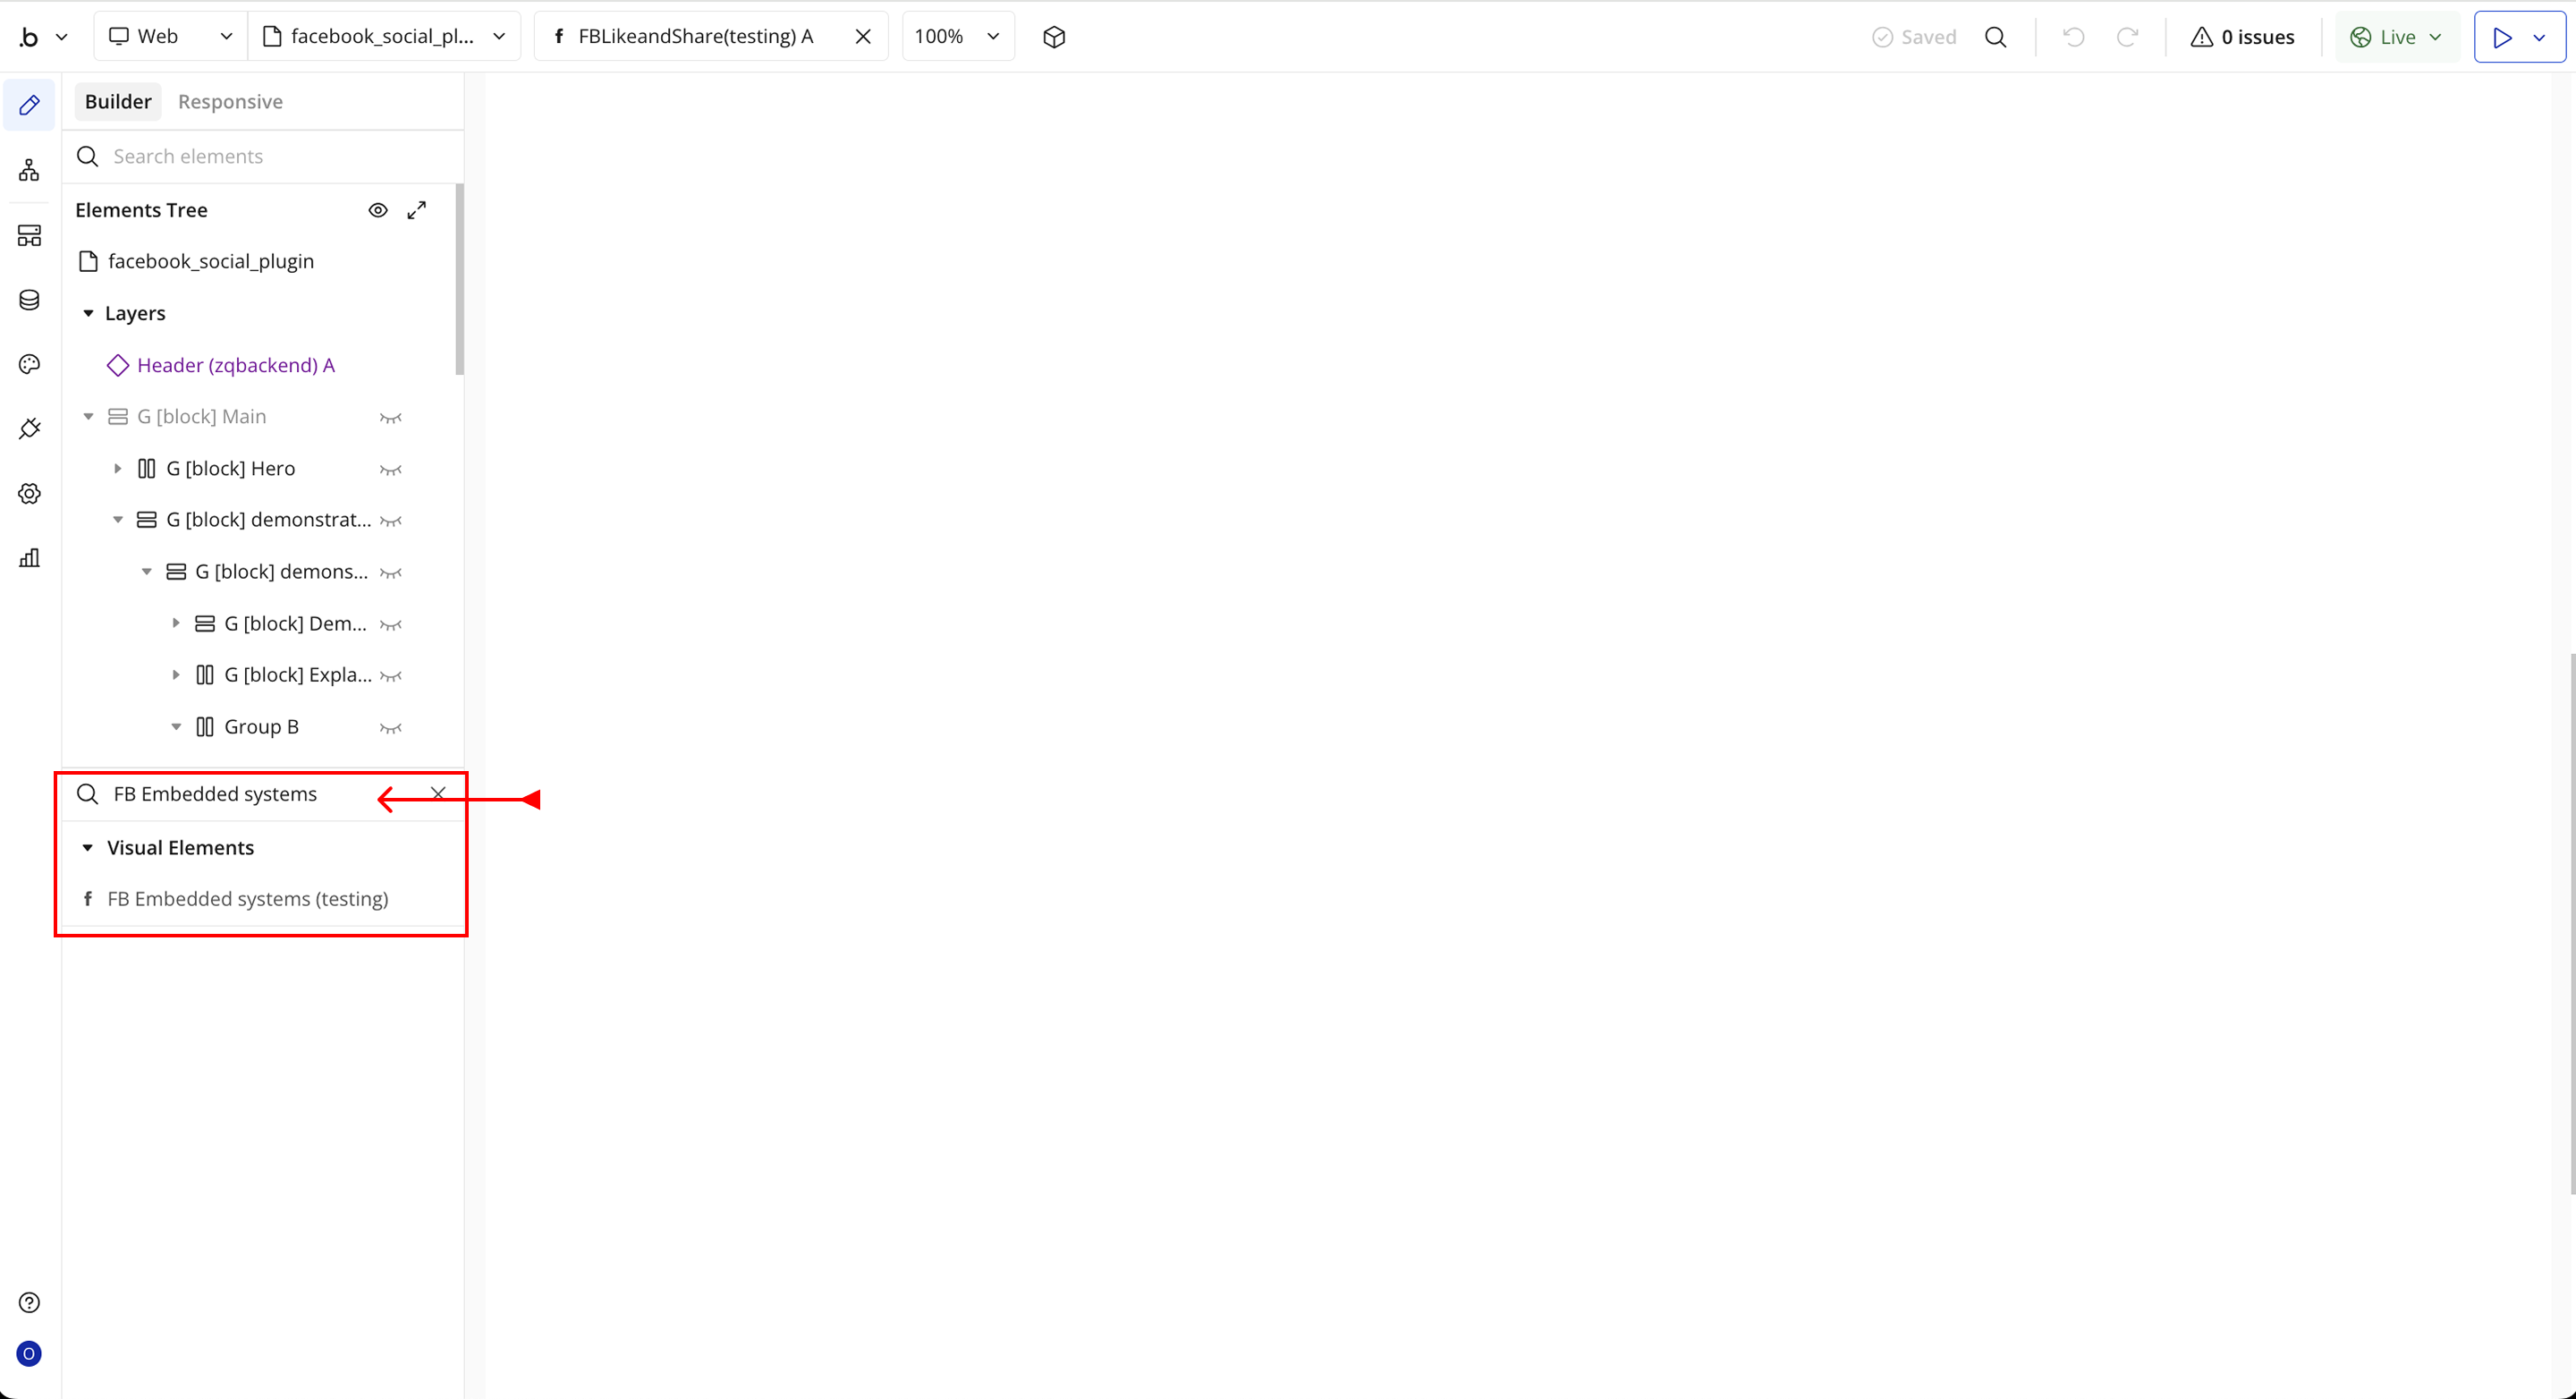2576x1399 pixels.
Task: Expand the G [block] Hero tree item
Action: (x=117, y=469)
